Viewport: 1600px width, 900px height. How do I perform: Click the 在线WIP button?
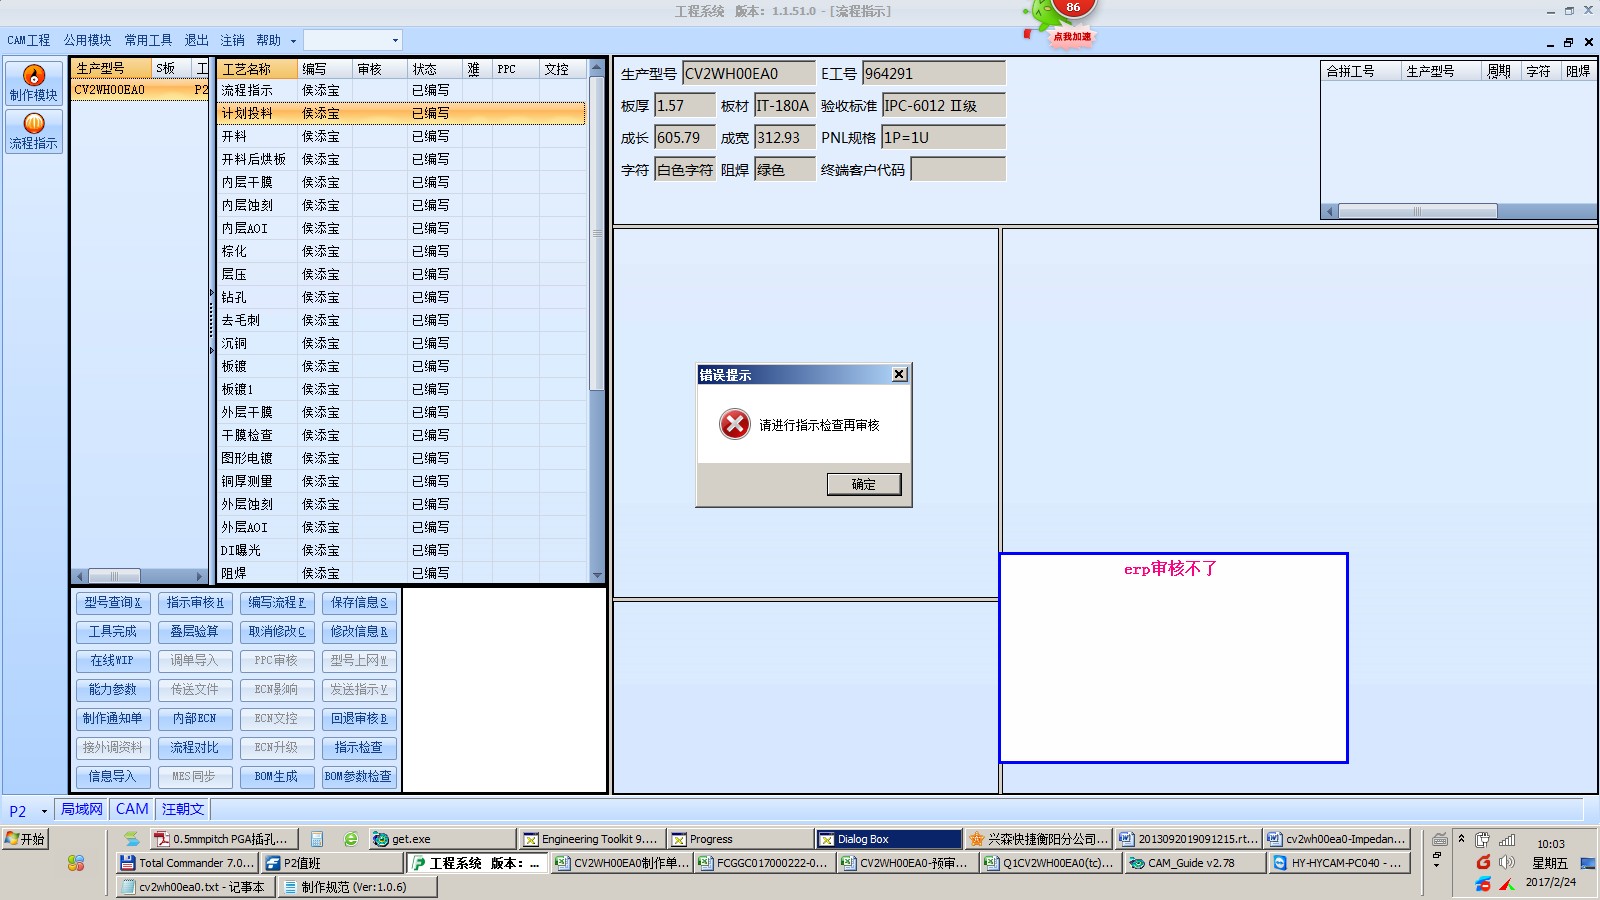click(x=113, y=661)
